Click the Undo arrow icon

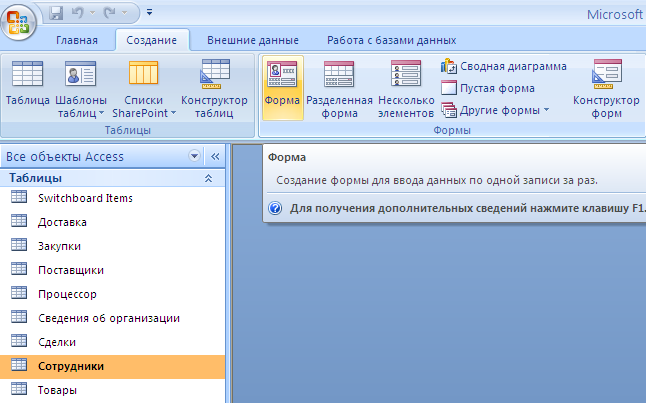click(77, 13)
